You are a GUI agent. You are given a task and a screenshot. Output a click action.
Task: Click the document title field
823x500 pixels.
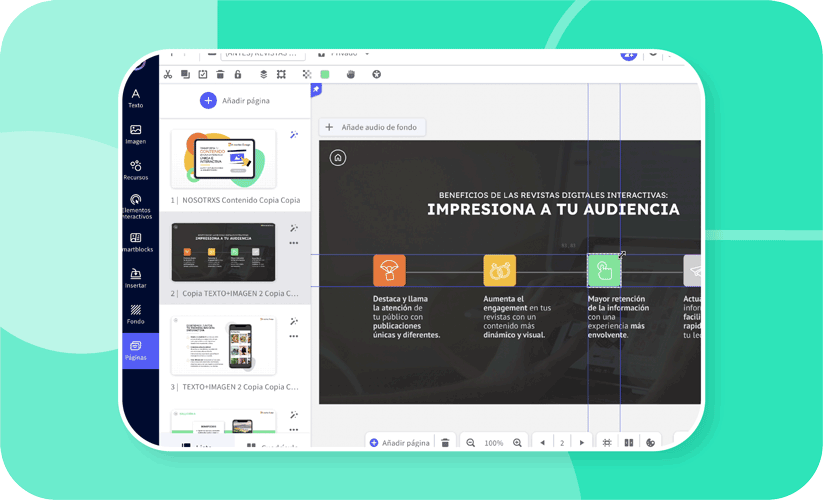[261, 54]
